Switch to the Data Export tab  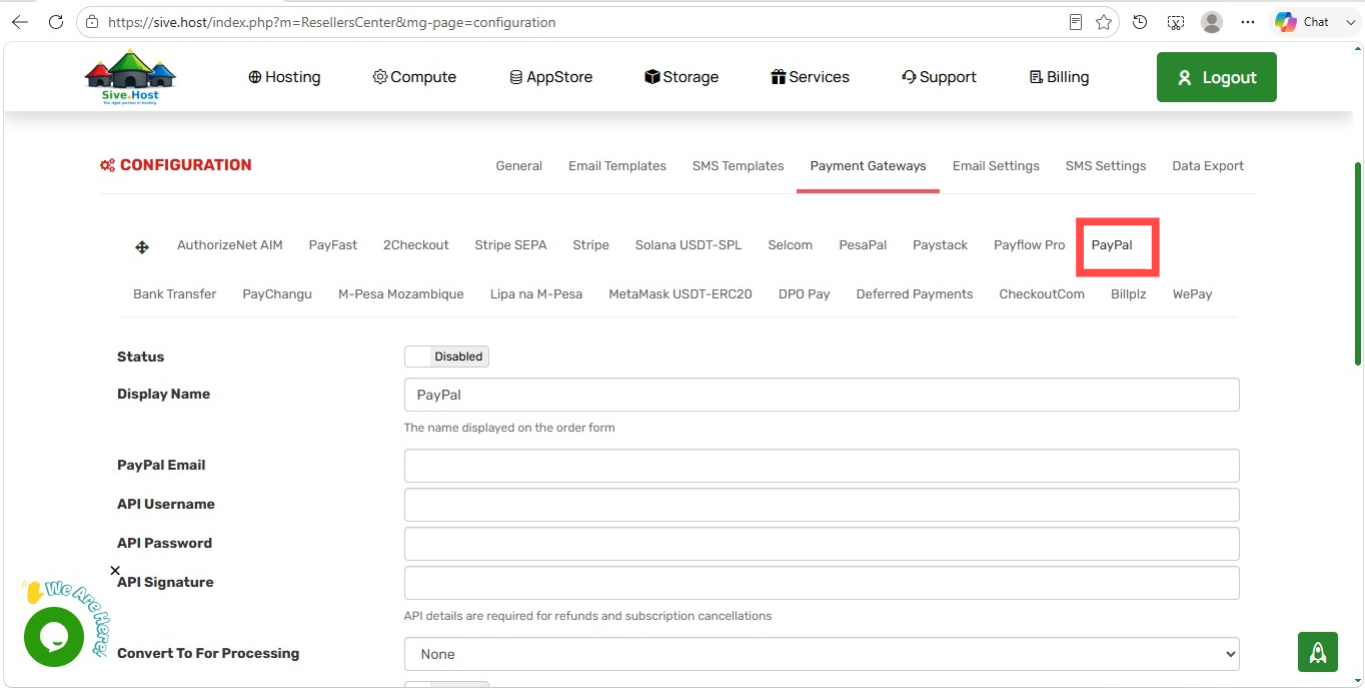coord(1208,166)
